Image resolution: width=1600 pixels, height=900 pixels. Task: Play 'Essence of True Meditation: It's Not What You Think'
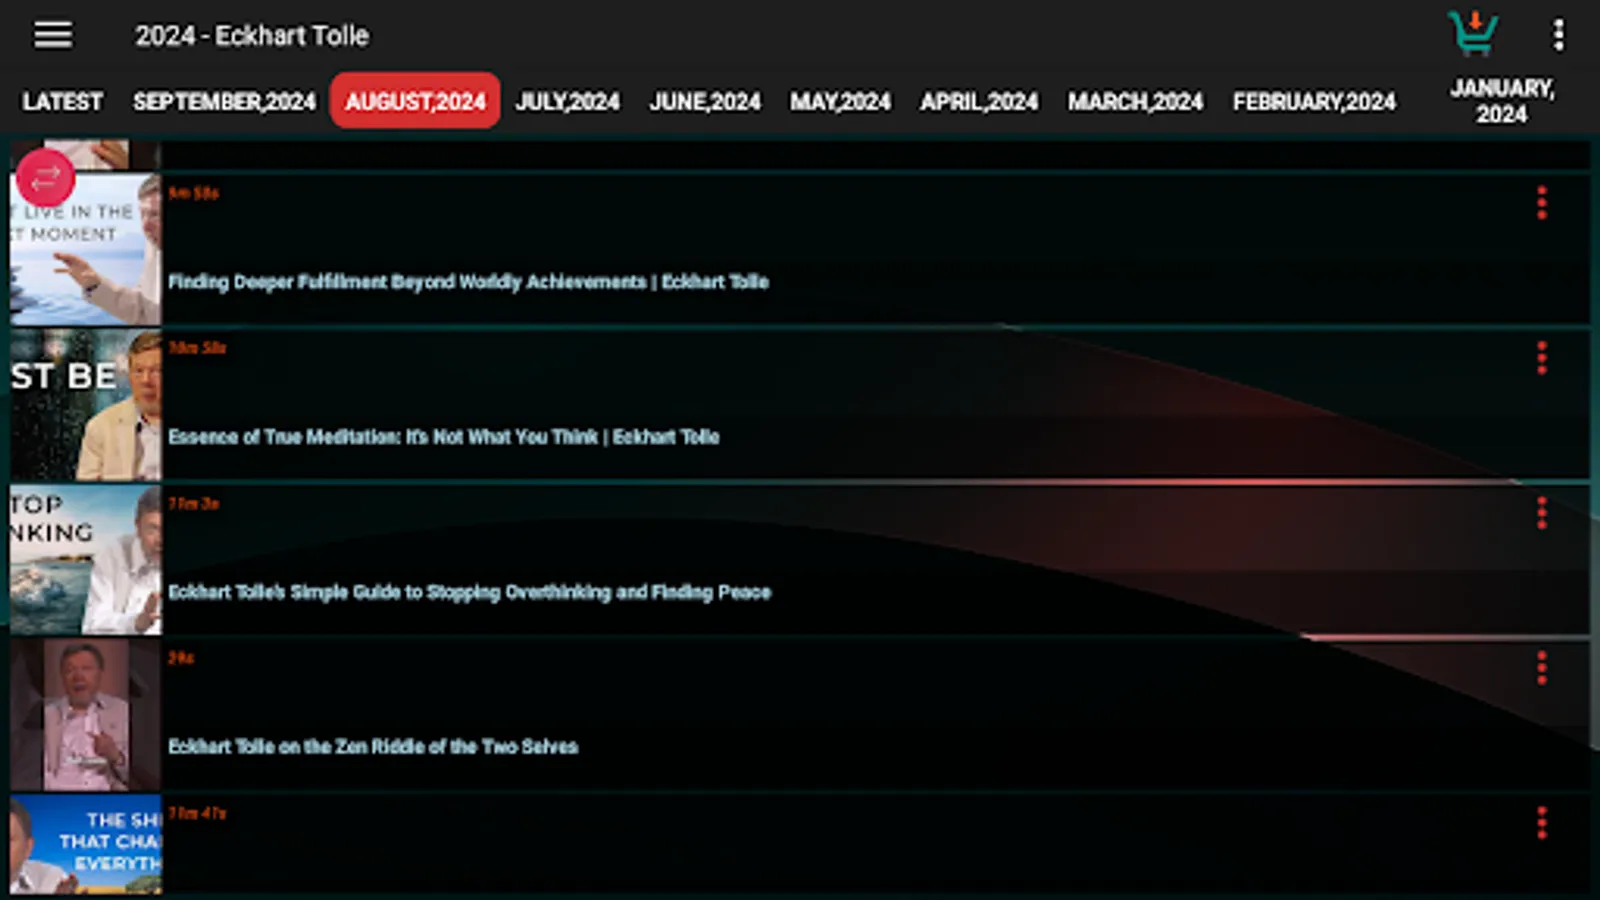pos(443,437)
